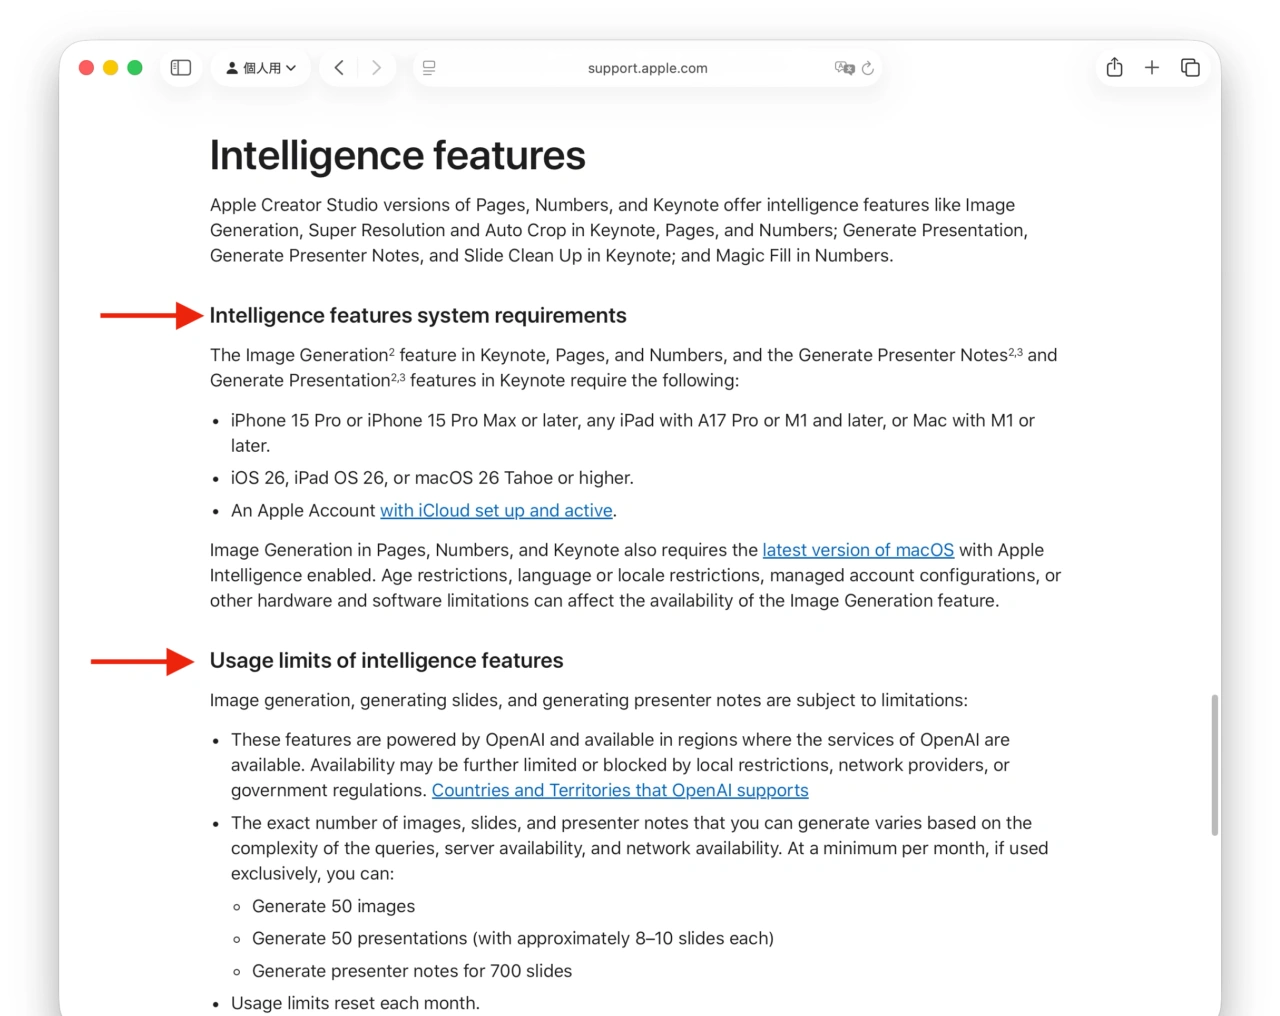Go forward to the next page

coord(376,68)
